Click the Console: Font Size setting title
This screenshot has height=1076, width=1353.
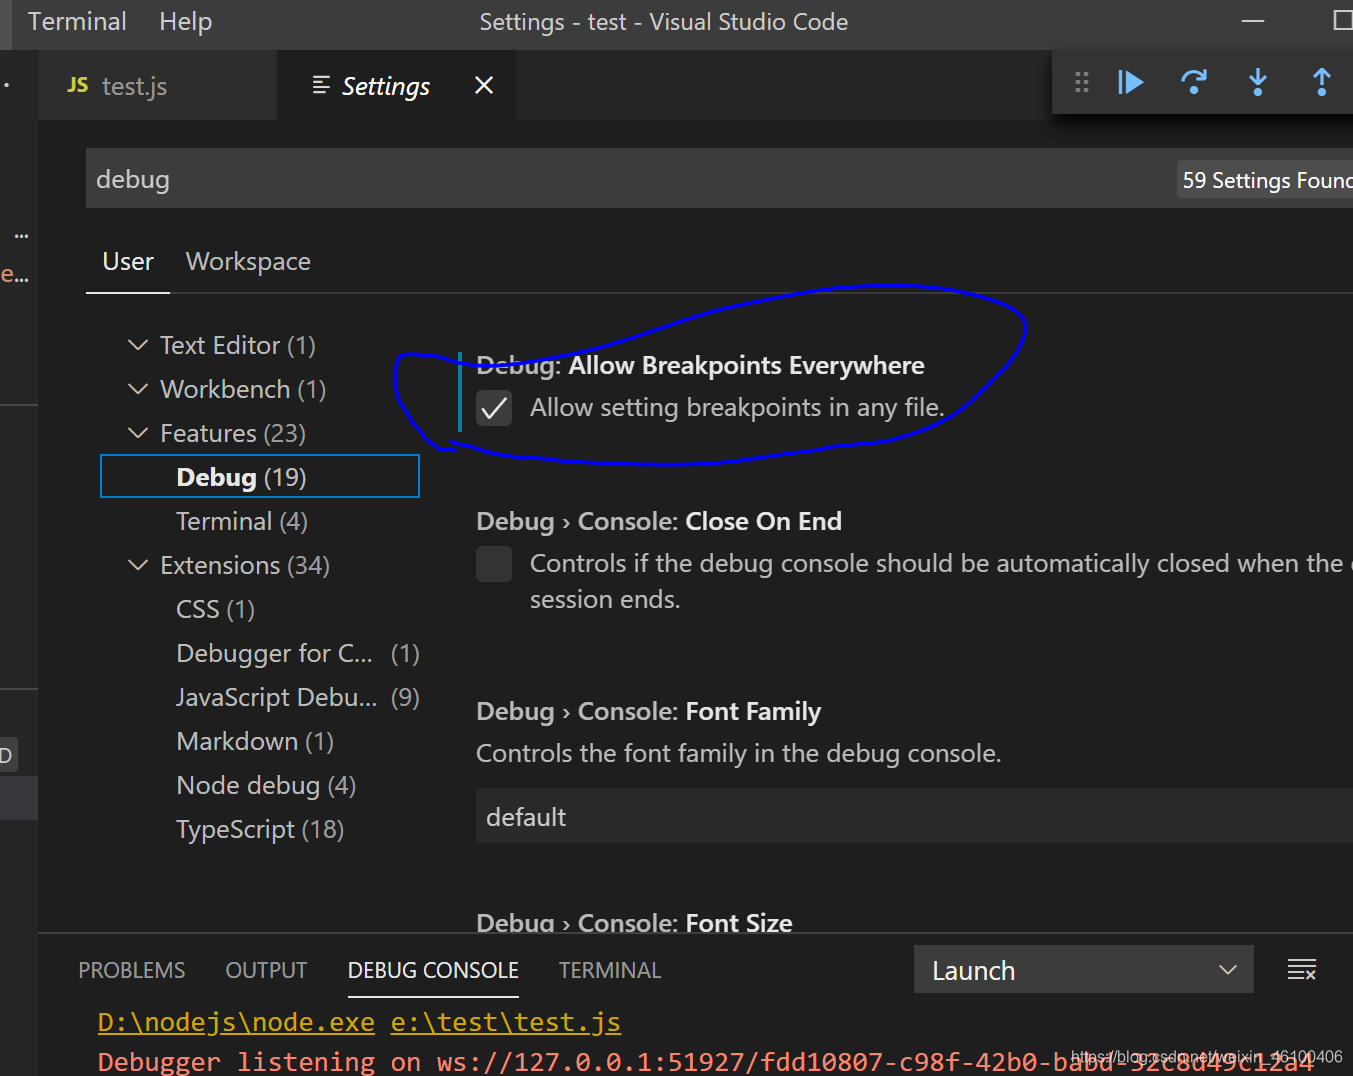[x=634, y=922]
